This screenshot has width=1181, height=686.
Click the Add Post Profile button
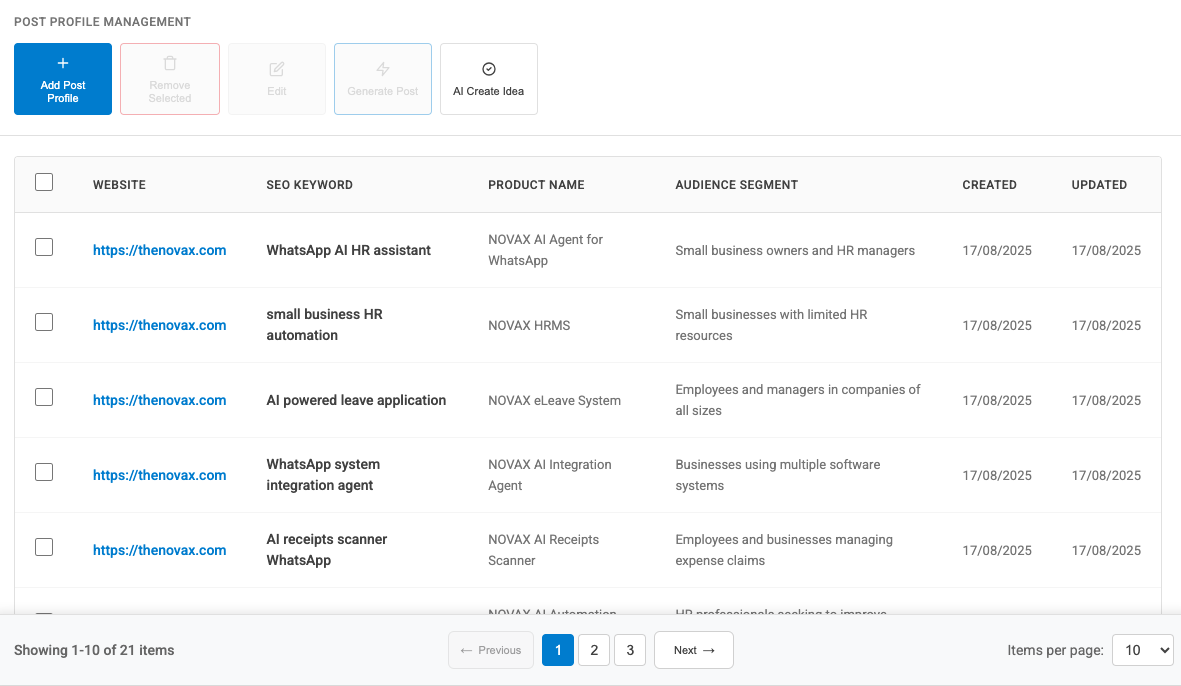click(63, 79)
